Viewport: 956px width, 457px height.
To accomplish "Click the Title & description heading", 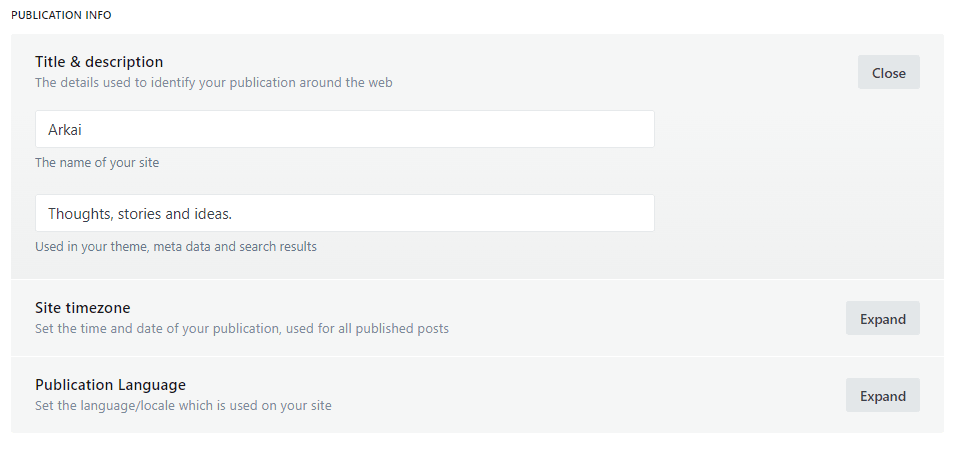I will (x=99, y=62).
